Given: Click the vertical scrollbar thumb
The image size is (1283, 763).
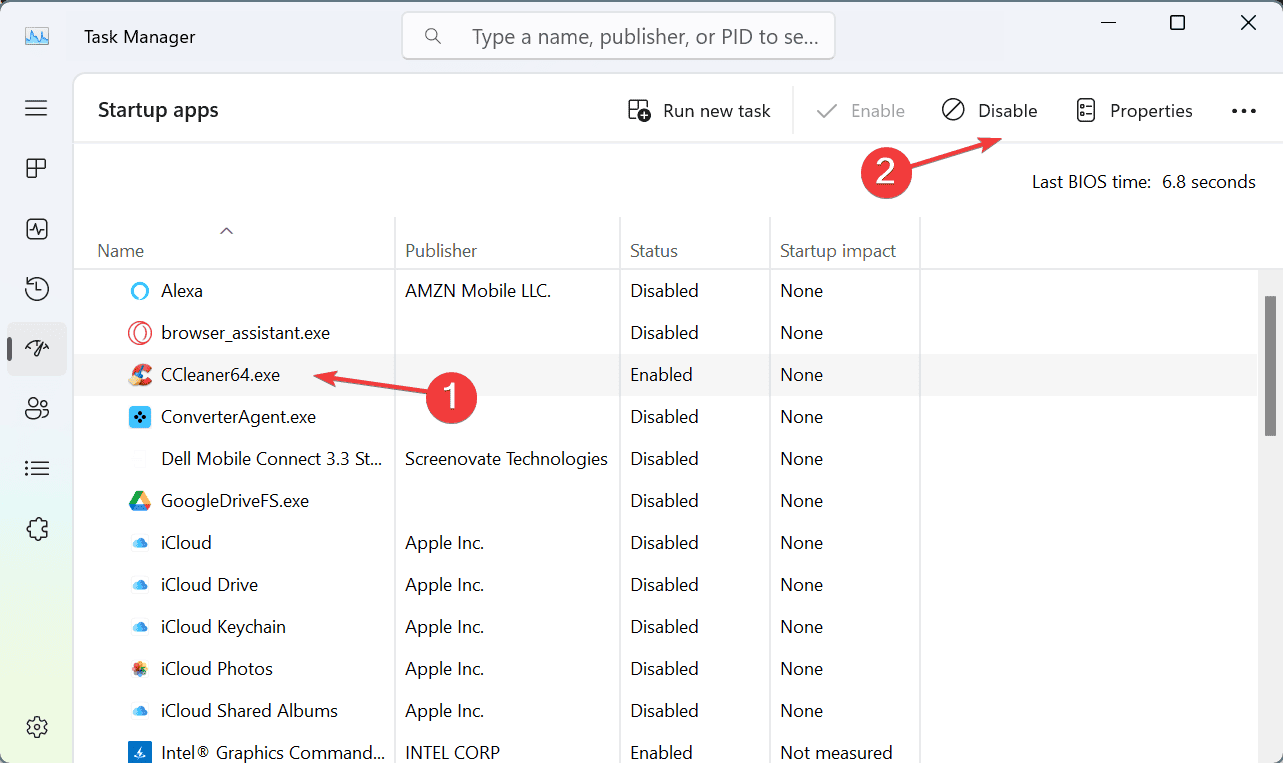Looking at the screenshot, I should coord(1270,366).
